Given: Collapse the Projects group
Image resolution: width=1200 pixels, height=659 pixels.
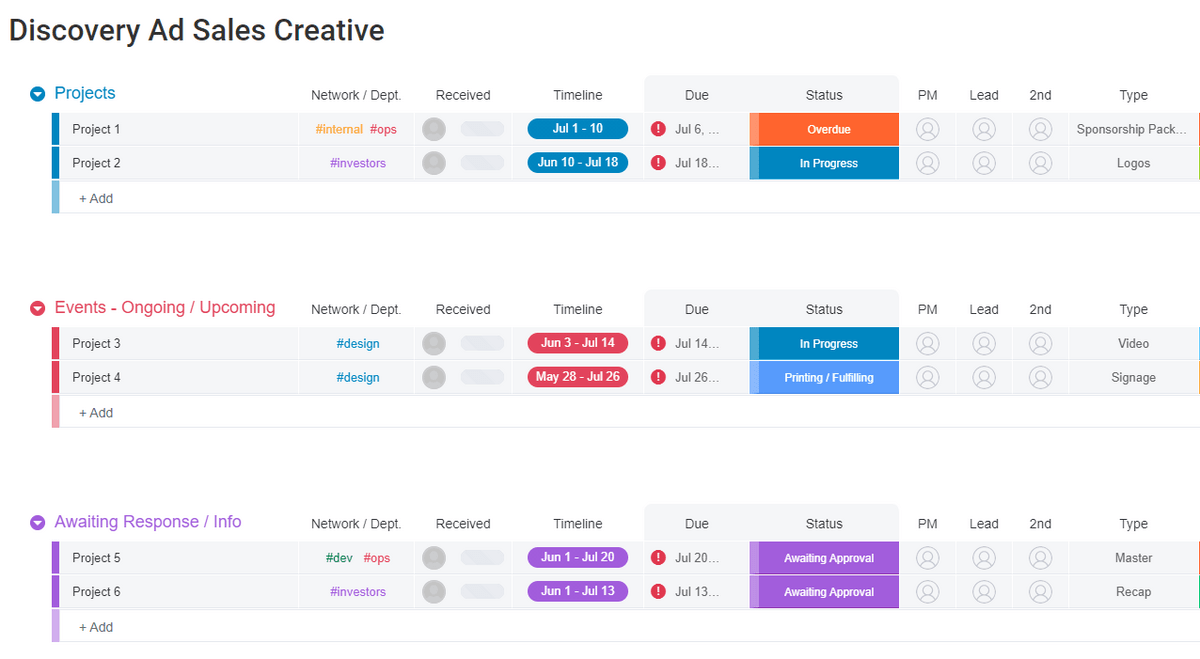Looking at the screenshot, I should pos(38,94).
